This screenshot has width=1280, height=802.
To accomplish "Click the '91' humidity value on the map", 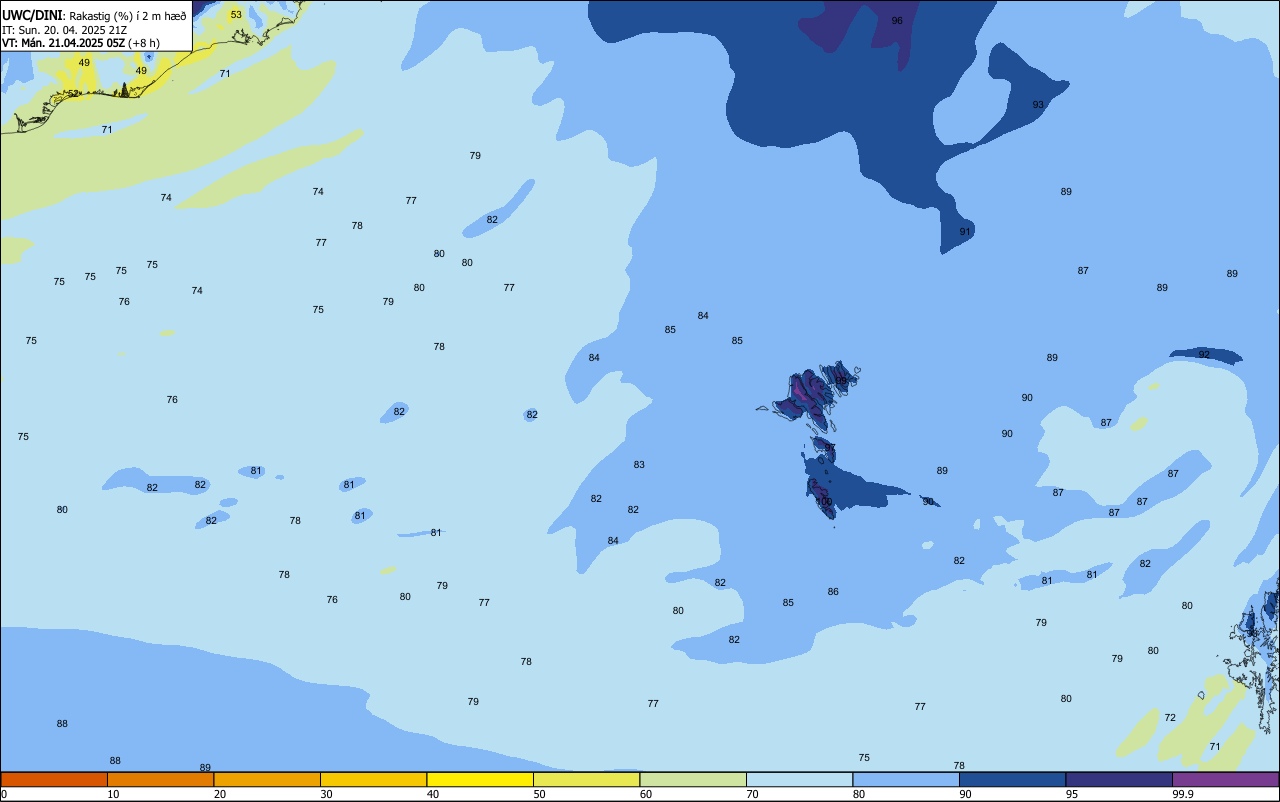I will click(965, 232).
